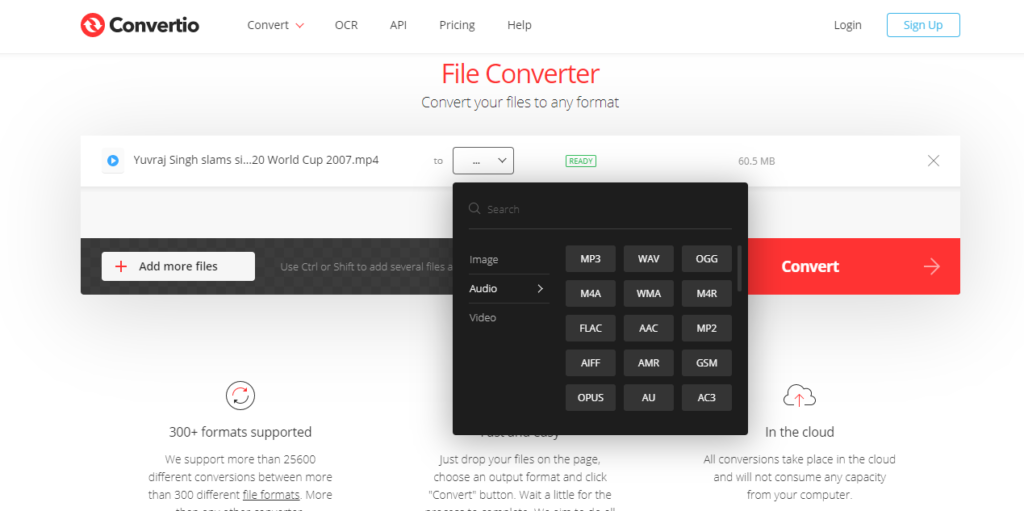Click the arrow icon on the Convert button
Screen dimensions: 1024x511
(931, 267)
